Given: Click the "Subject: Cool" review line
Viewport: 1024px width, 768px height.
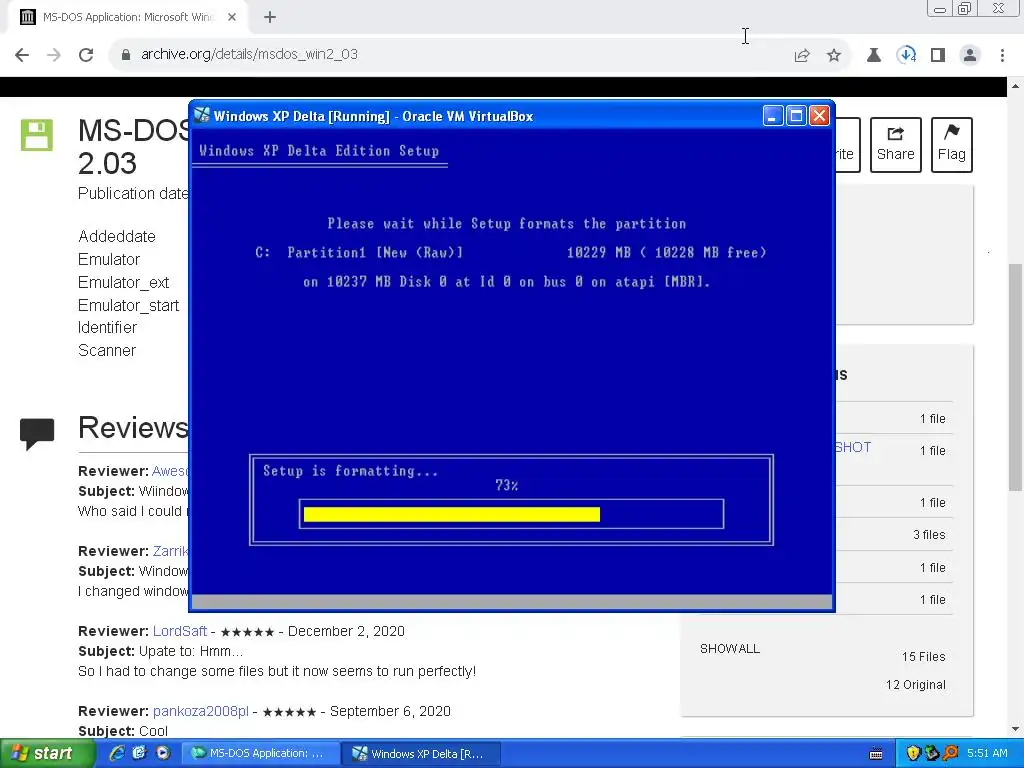Looking at the screenshot, I should click(x=123, y=731).
